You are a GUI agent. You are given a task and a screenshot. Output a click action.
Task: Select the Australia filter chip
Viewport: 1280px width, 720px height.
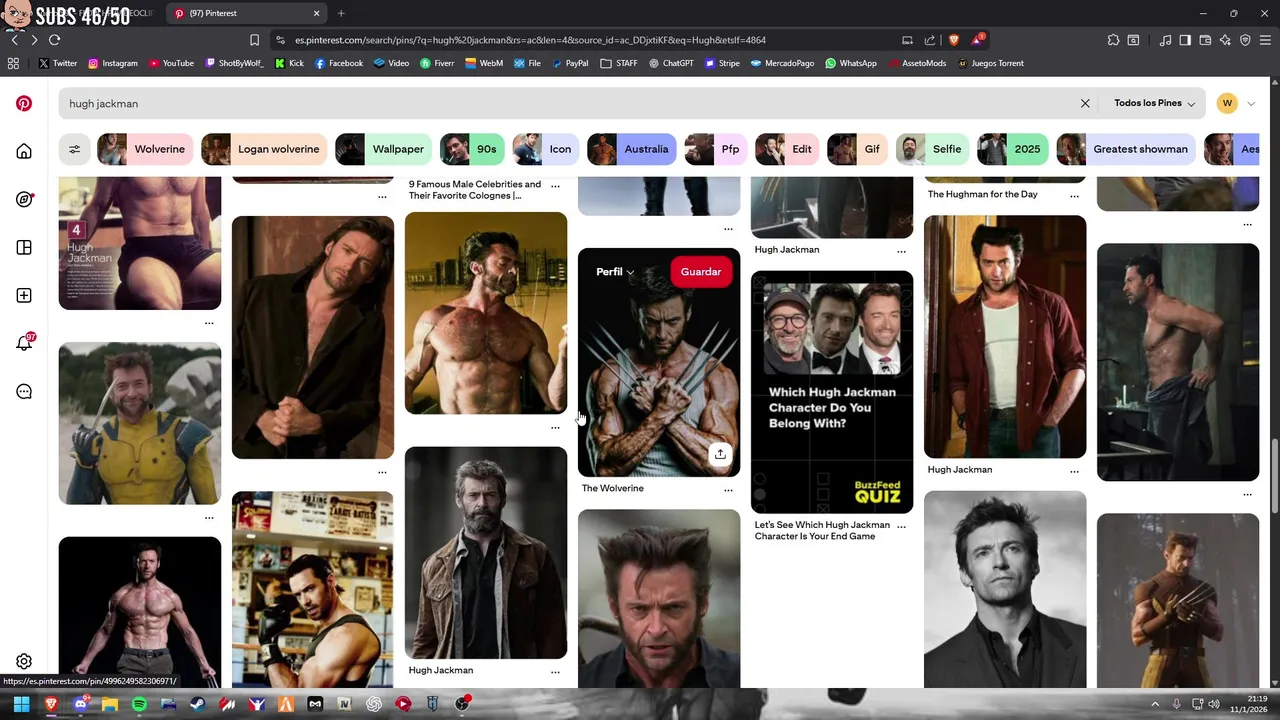pyautogui.click(x=632, y=149)
